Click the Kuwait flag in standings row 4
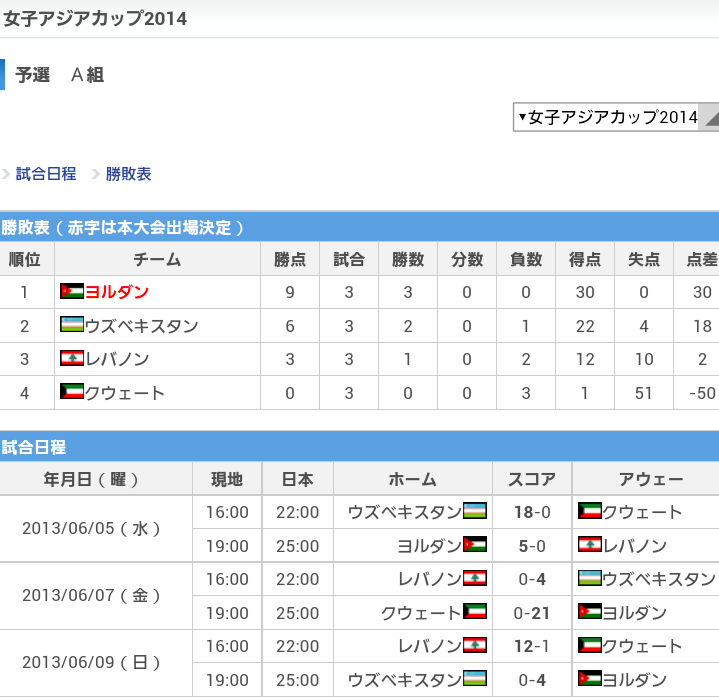Screen dimensions: 719x699 [72, 392]
